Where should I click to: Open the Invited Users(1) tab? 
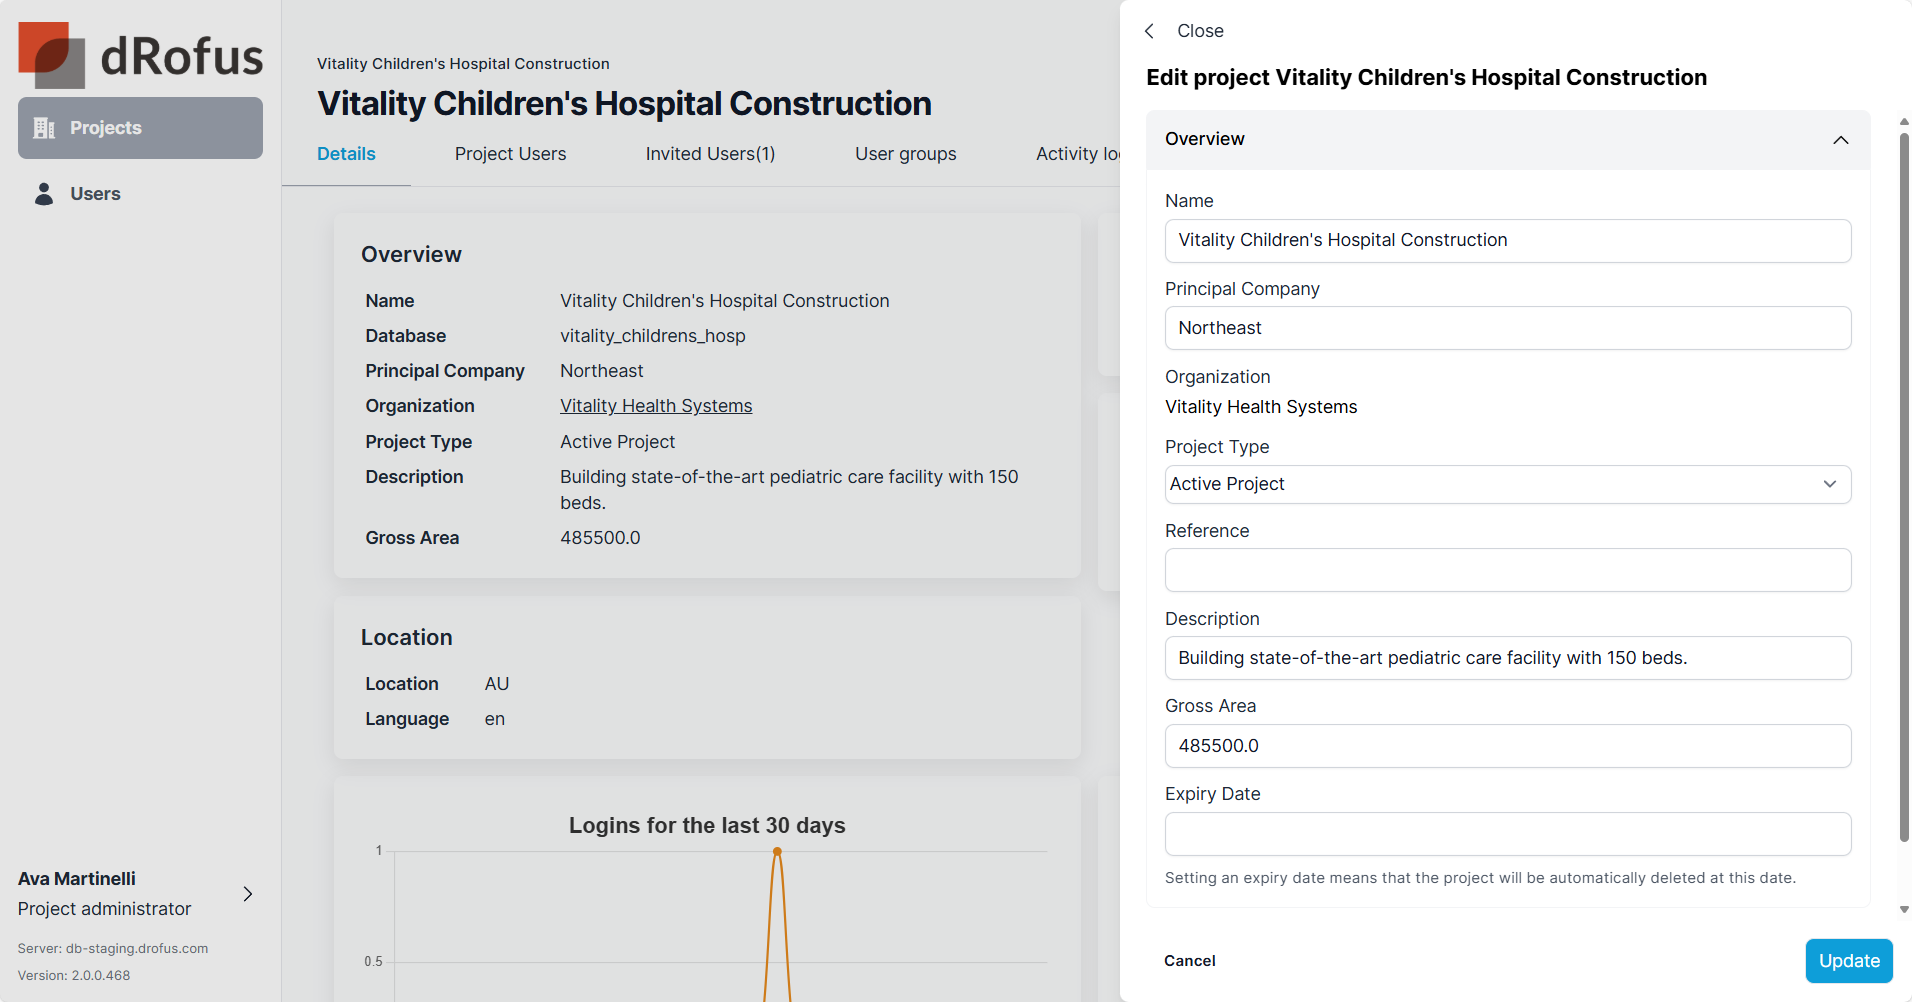pos(710,154)
